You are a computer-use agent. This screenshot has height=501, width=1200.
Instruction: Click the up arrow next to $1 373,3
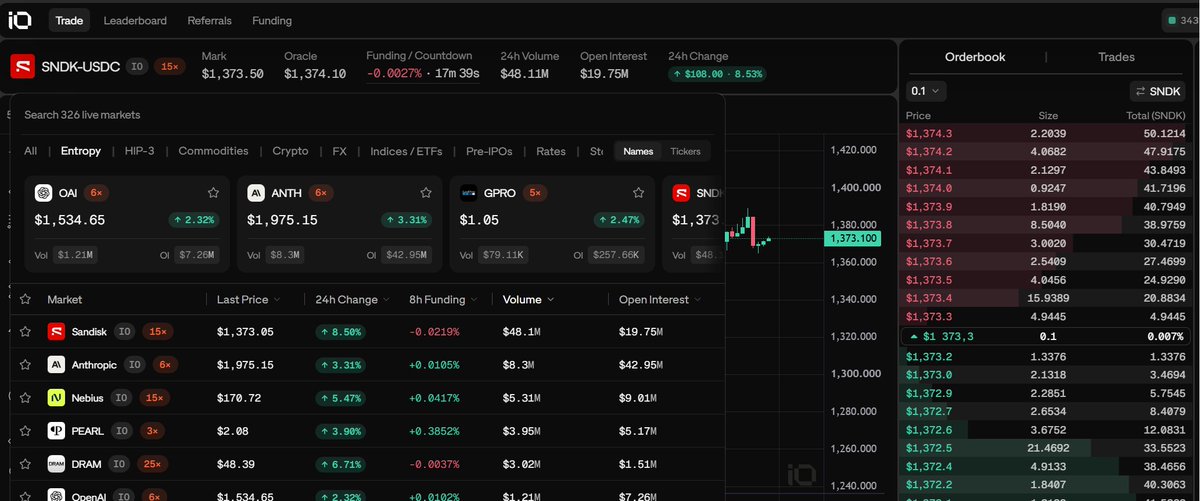[x=914, y=336]
